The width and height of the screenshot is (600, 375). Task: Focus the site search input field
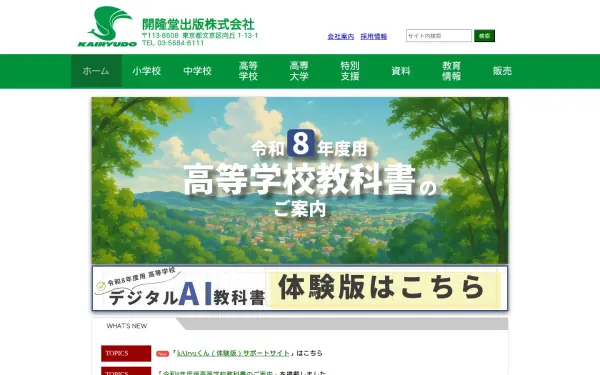pos(439,36)
